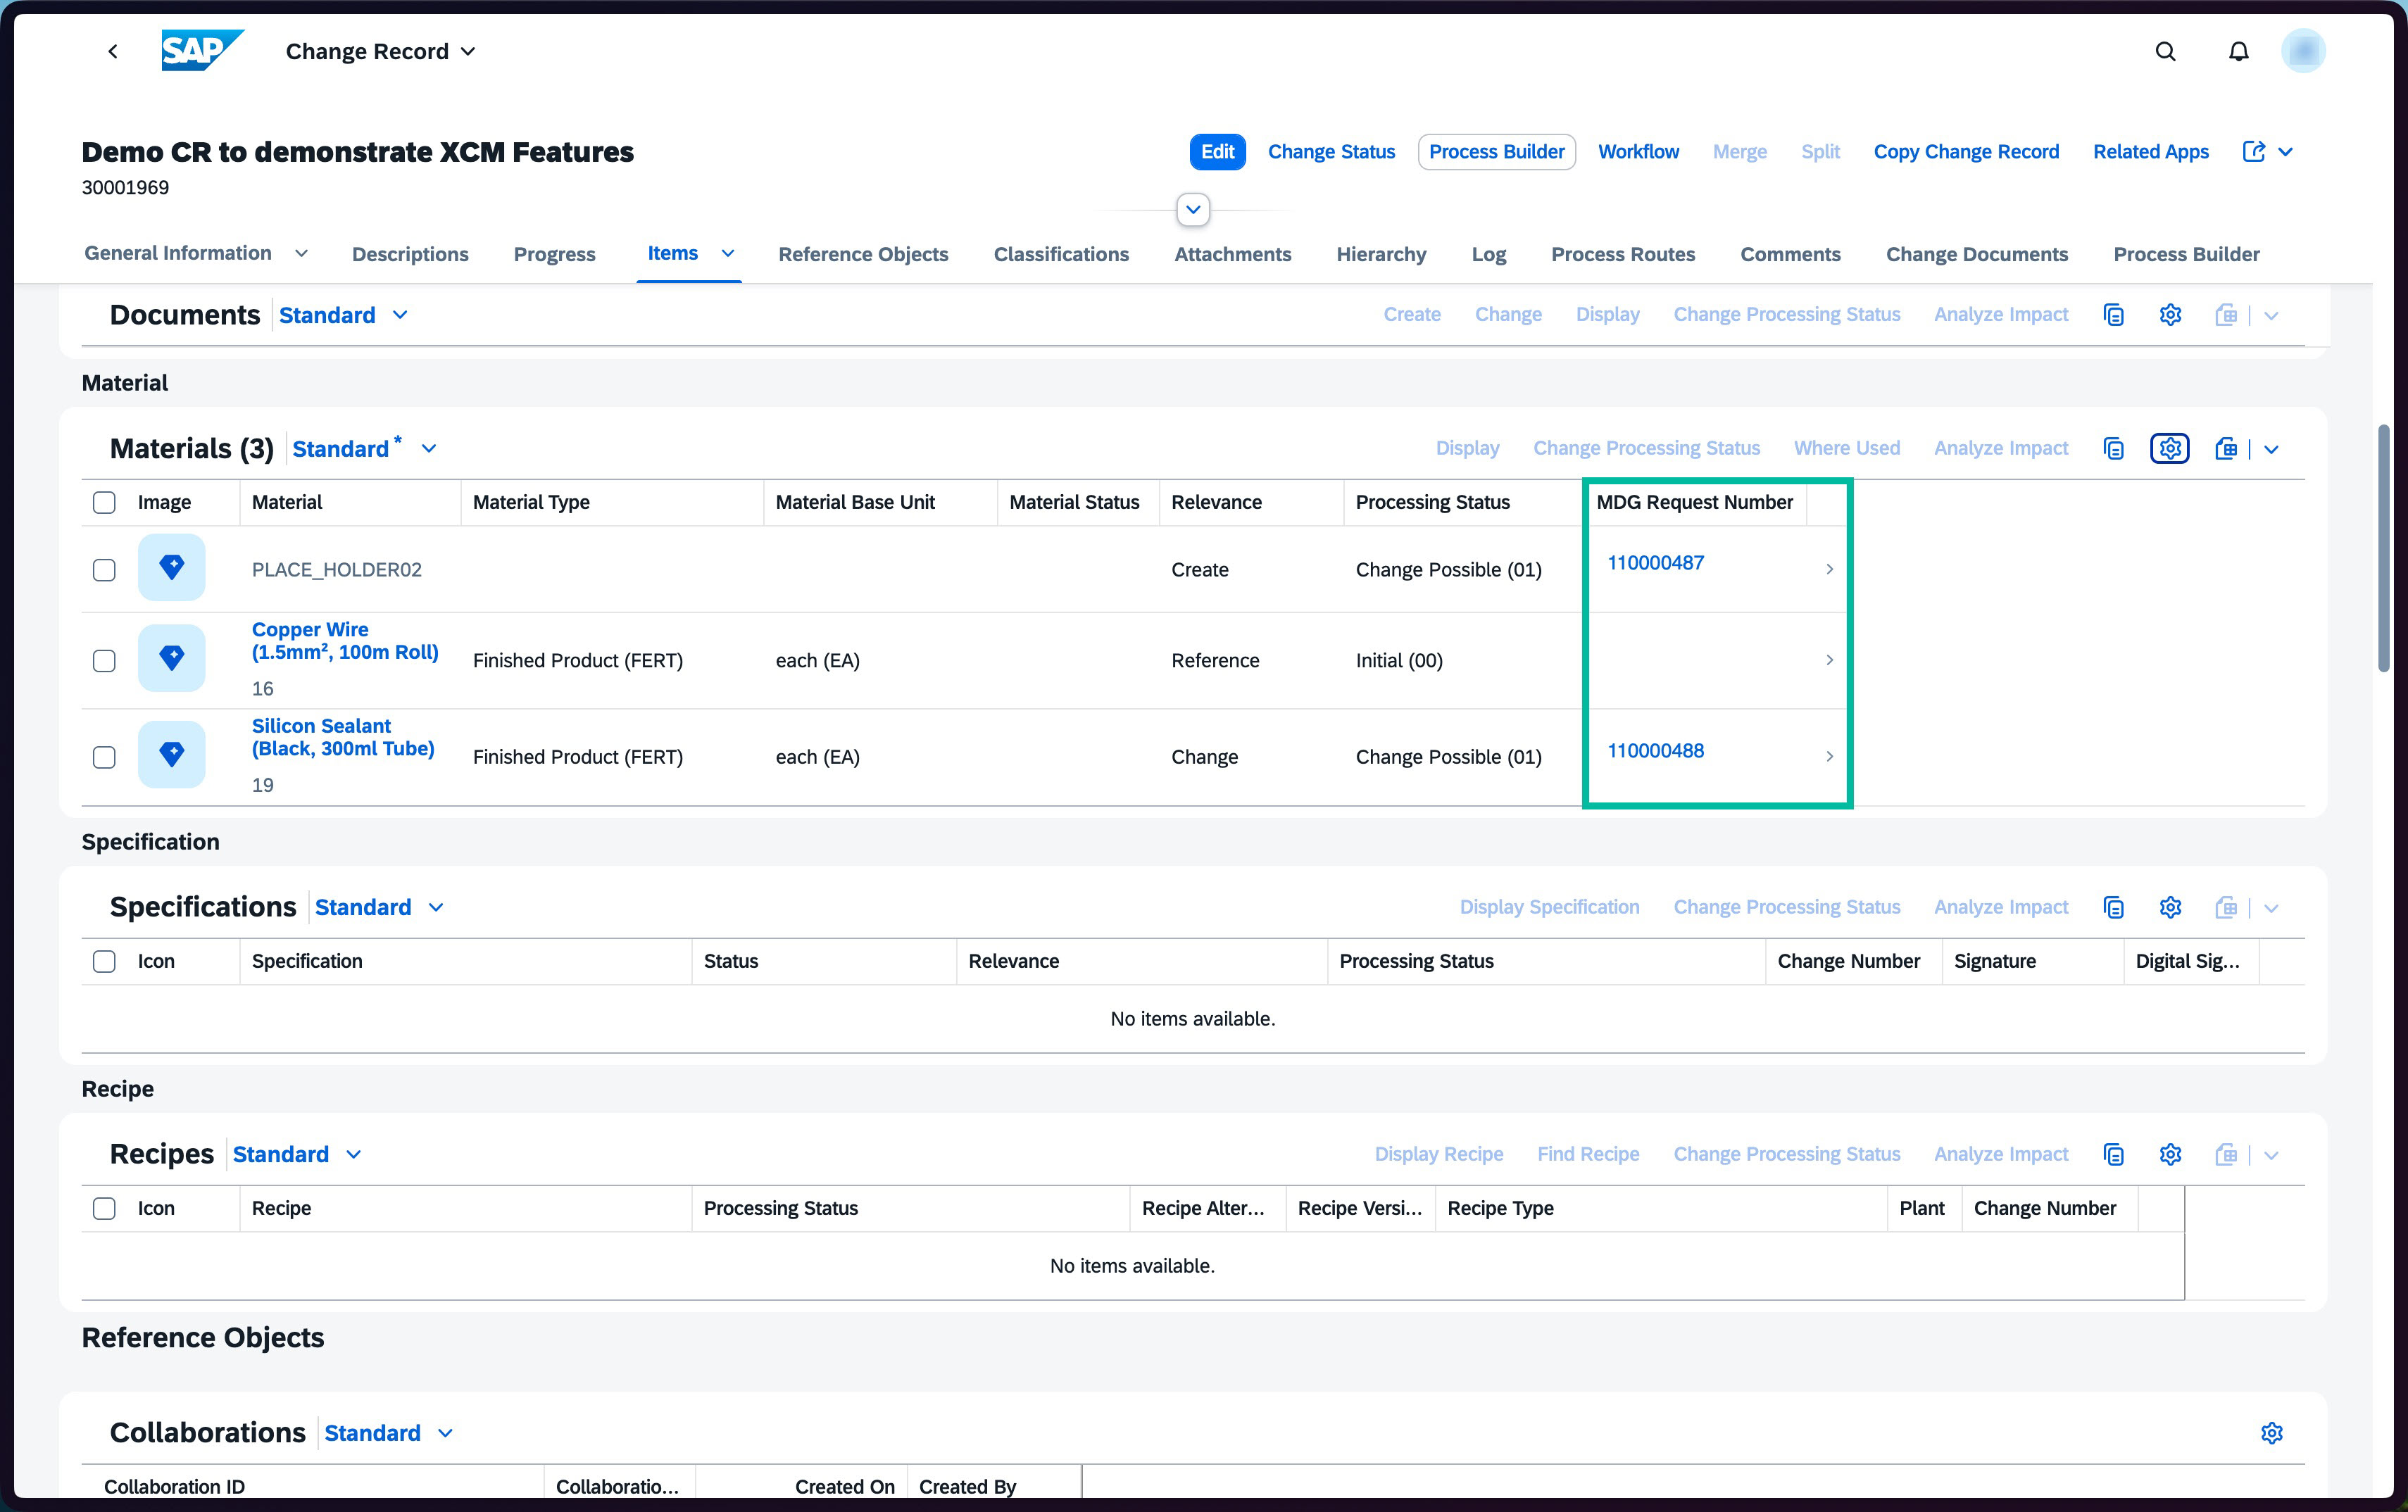The image size is (2408, 1512).
Task: Open Recipes Standard view dropdown
Action: (x=353, y=1155)
